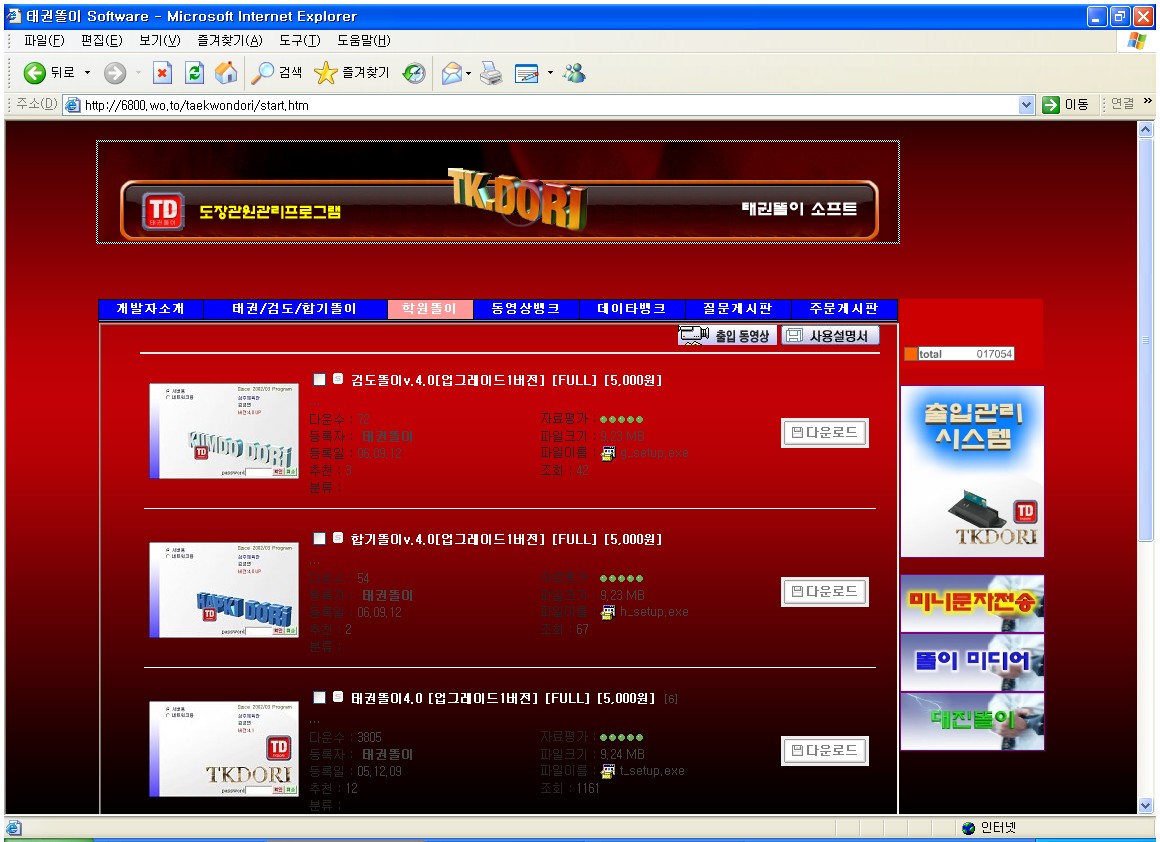
Task: Open the Back button history dropdown arrow
Action: (x=87, y=73)
